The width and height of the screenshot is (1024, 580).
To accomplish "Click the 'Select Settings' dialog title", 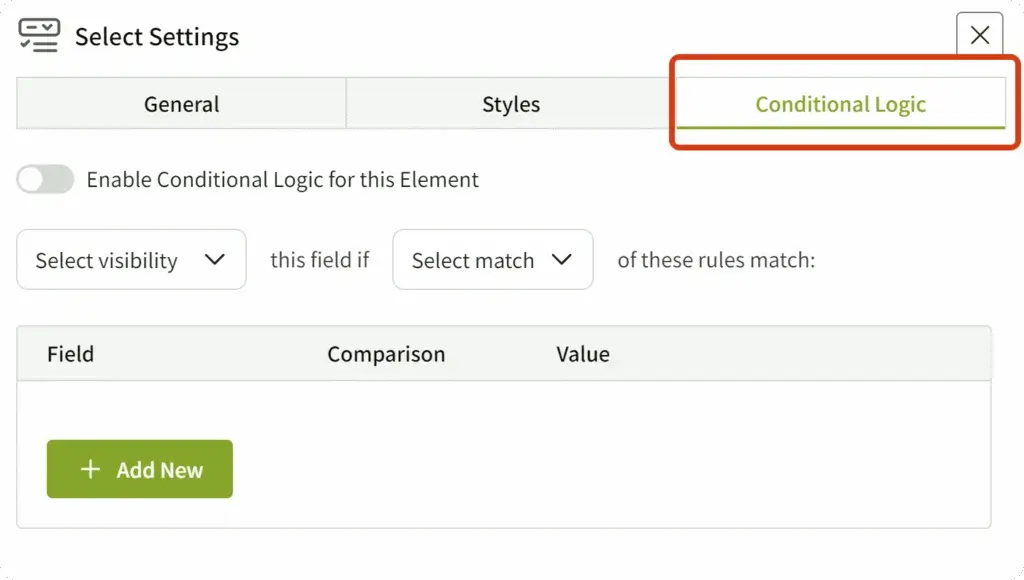I will 157,38.
